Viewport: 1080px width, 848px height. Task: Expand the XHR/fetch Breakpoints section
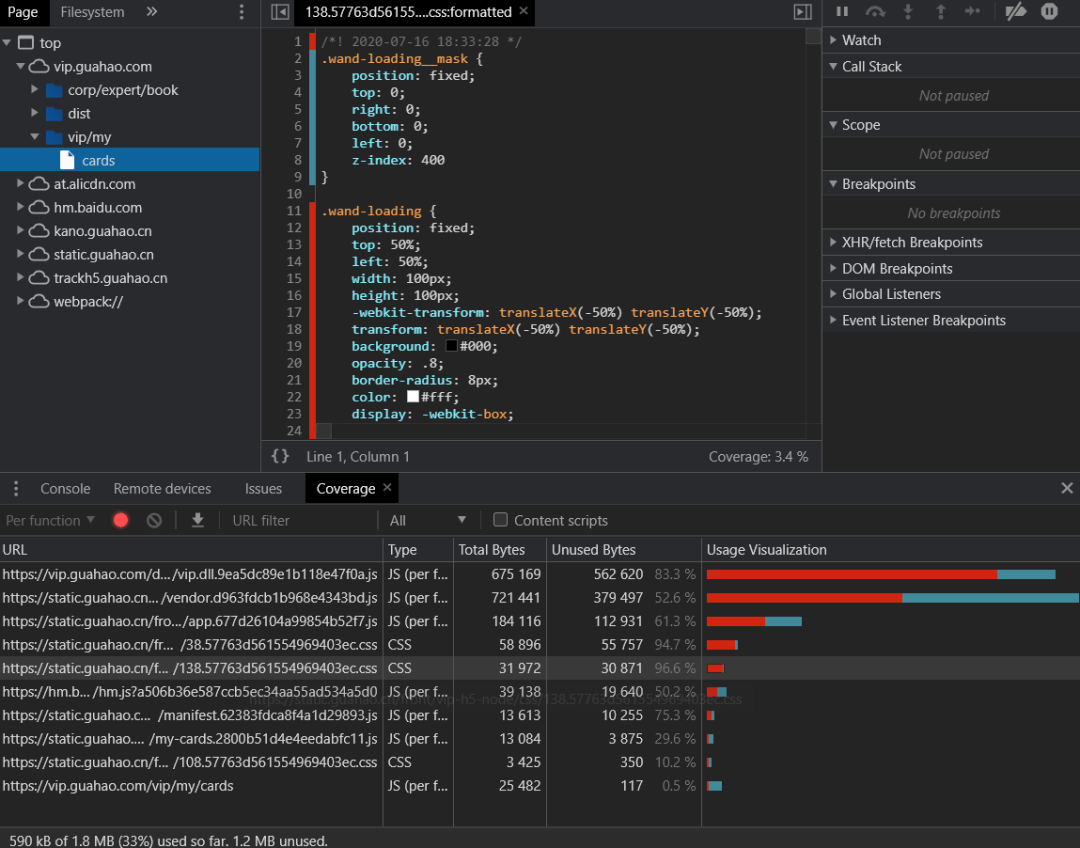[911, 242]
